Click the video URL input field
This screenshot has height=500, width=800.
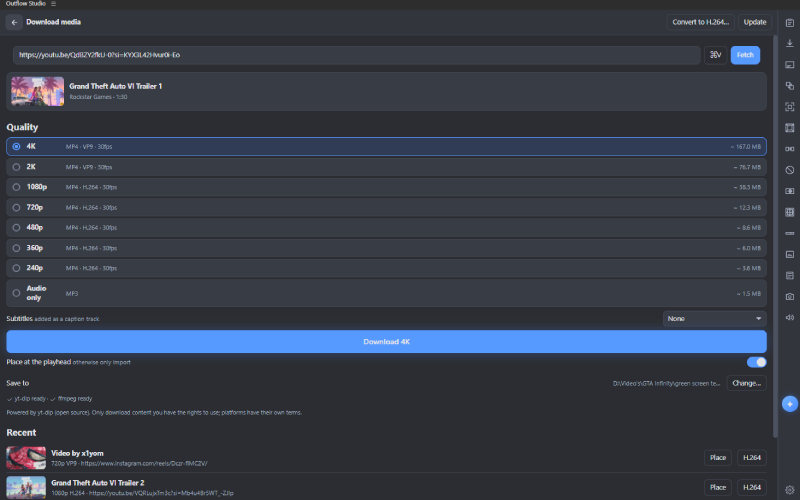[357, 55]
